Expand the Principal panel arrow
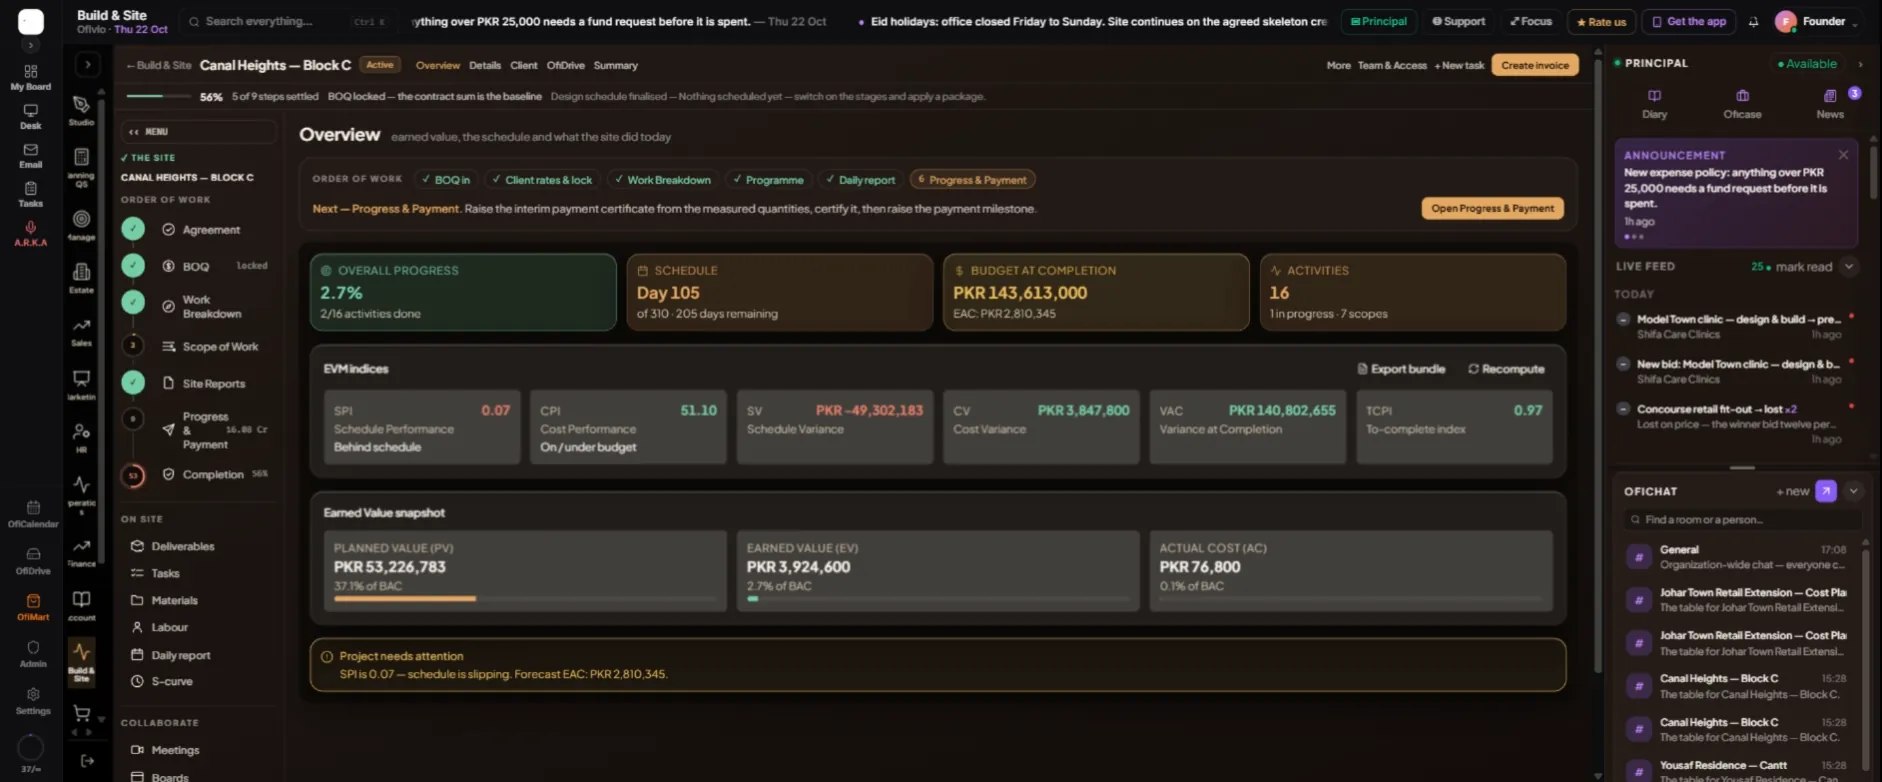The width and height of the screenshot is (1882, 782). [x=1860, y=64]
